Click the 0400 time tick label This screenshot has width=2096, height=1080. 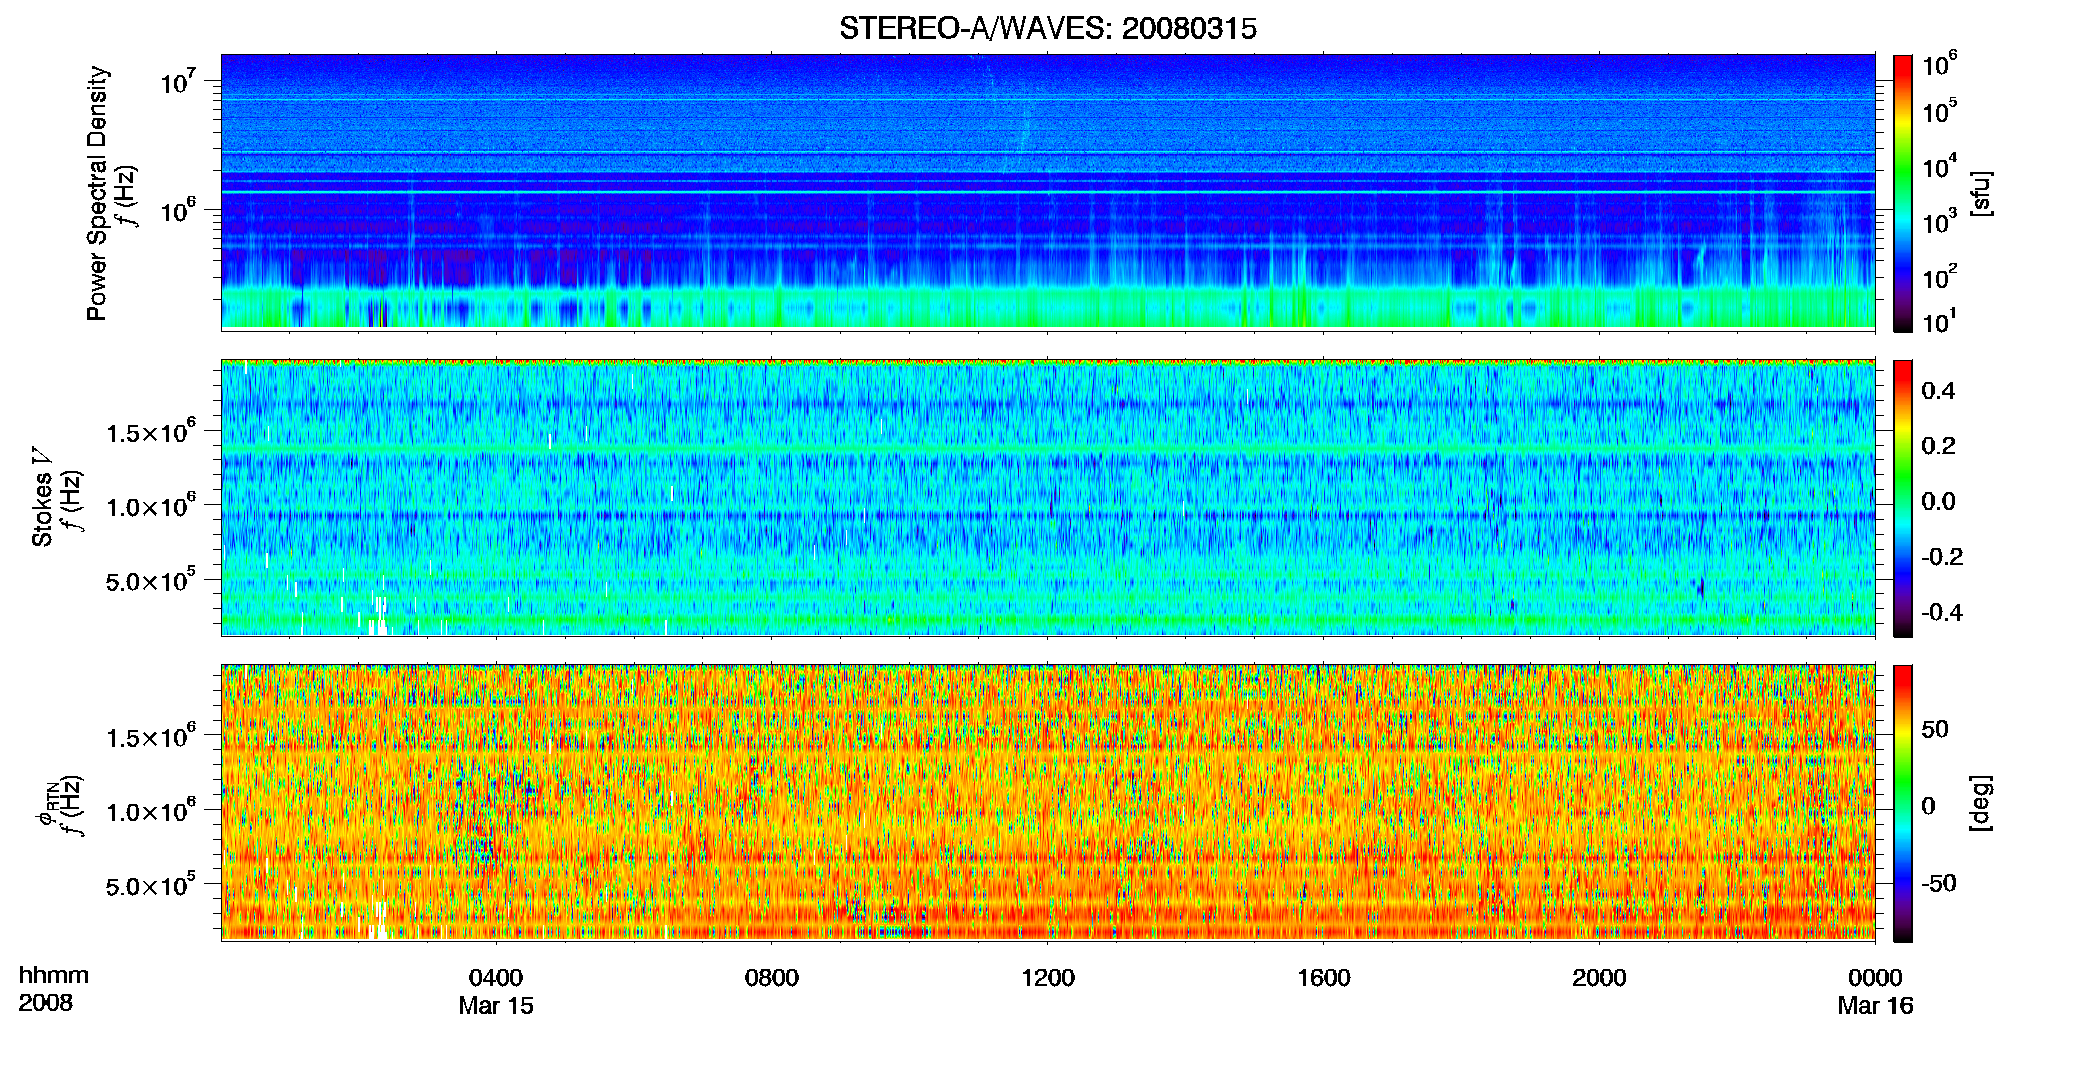496,977
